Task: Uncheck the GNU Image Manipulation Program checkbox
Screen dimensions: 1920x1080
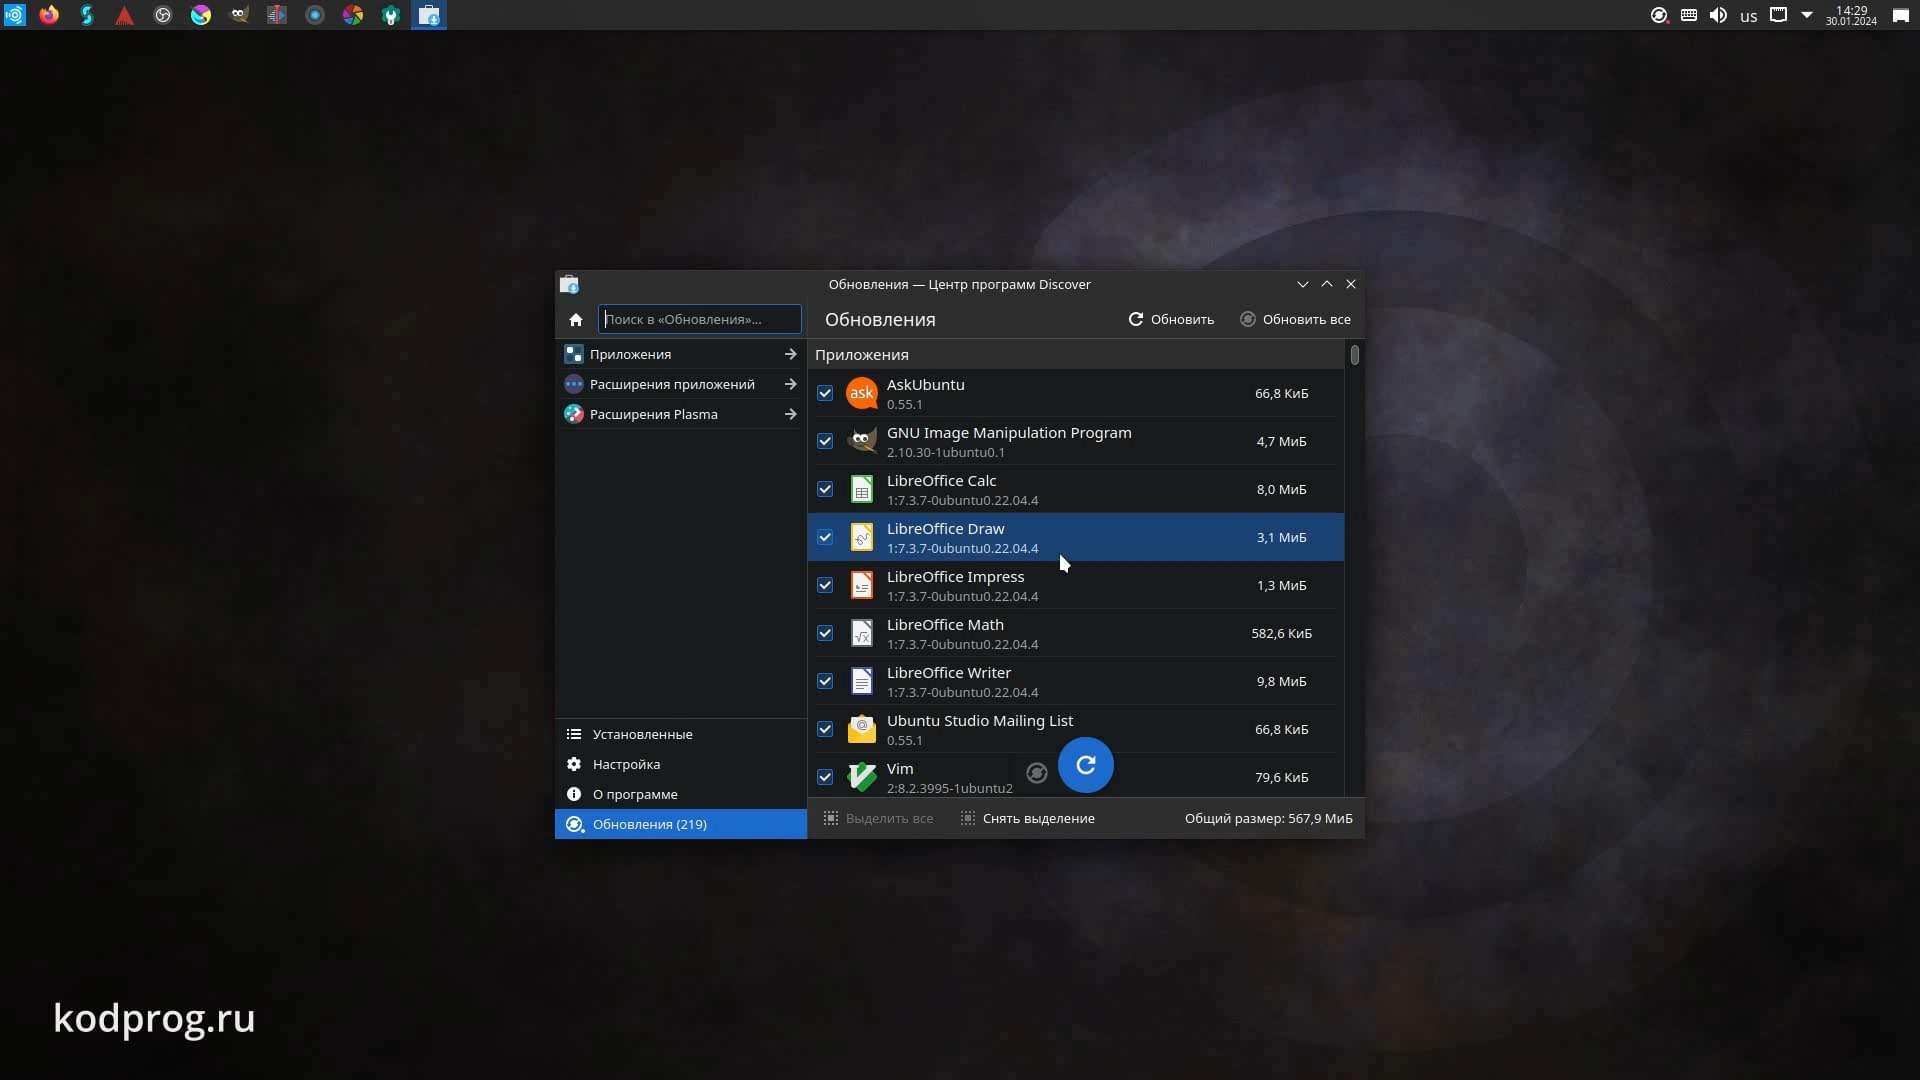Action: 825,441
